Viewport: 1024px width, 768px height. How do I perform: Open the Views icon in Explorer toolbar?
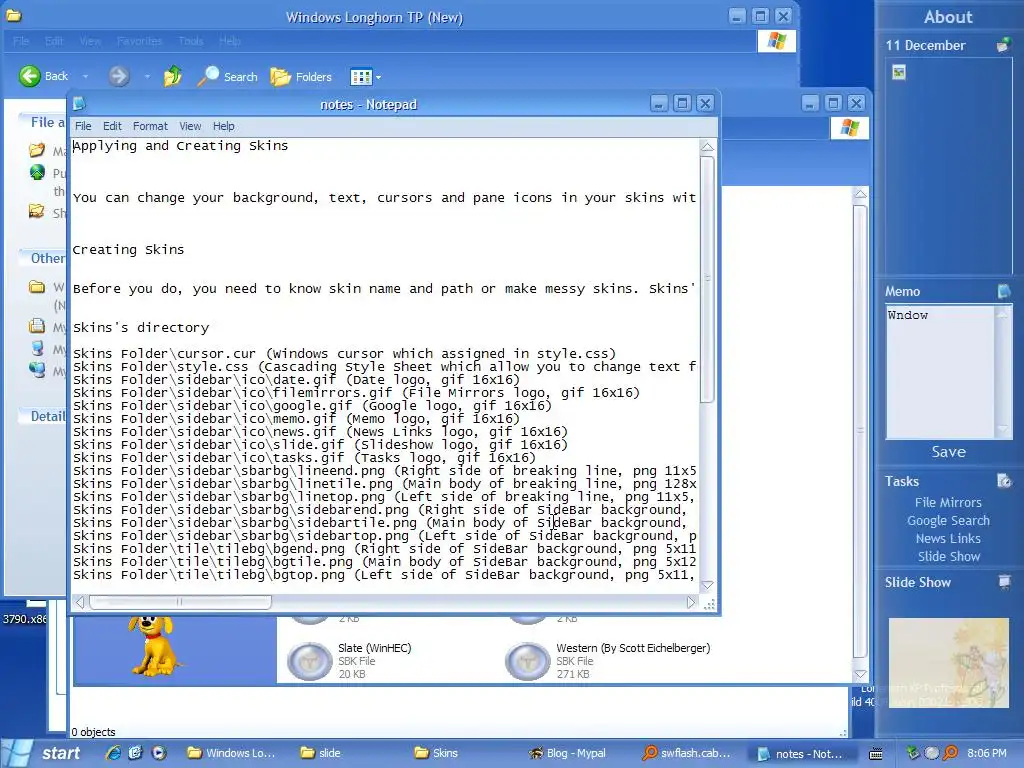click(x=360, y=77)
